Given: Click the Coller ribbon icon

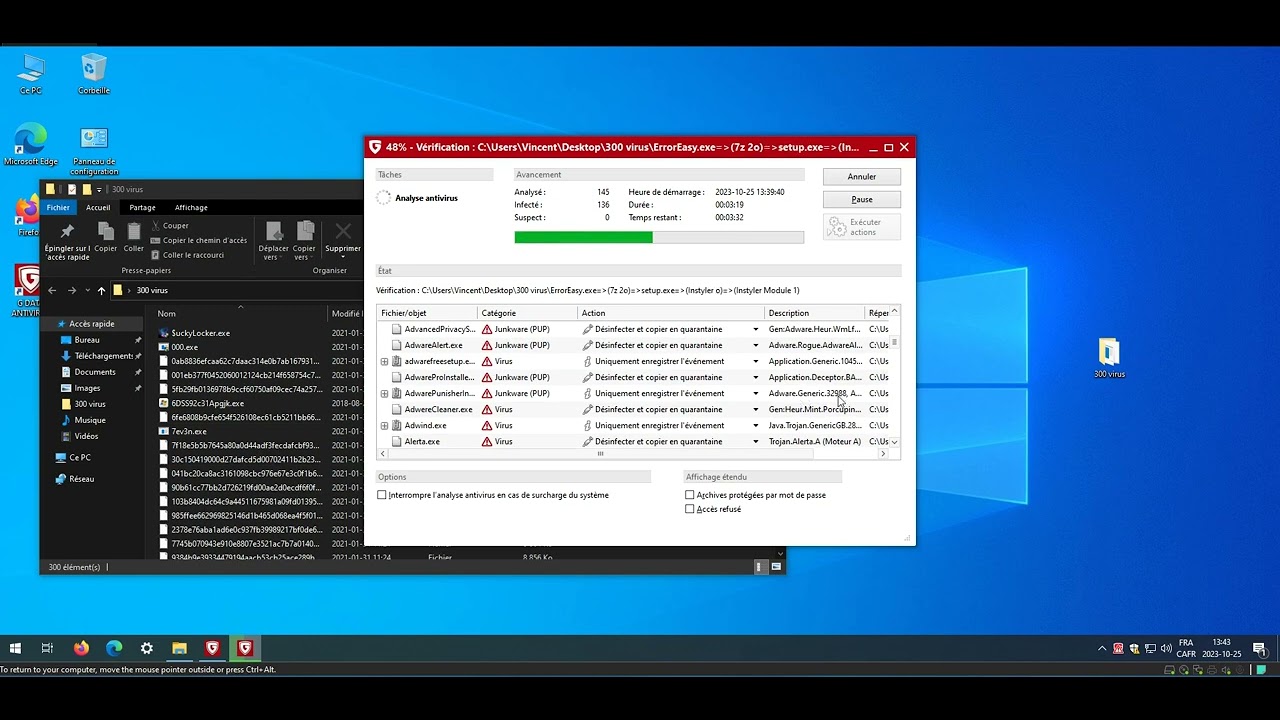Looking at the screenshot, I should pyautogui.click(x=134, y=237).
